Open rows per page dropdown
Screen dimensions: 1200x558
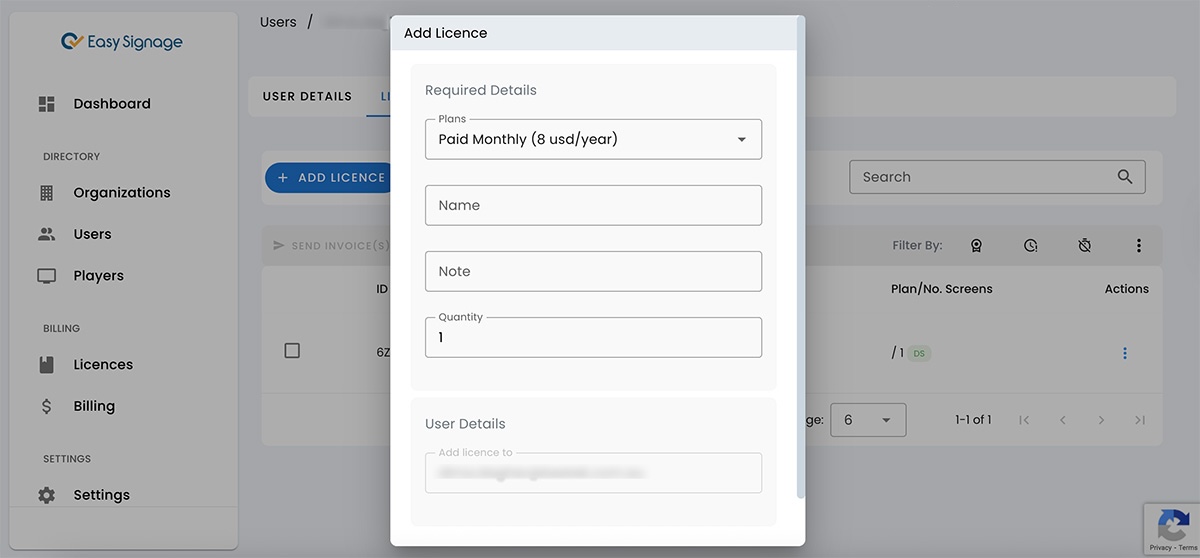868,420
